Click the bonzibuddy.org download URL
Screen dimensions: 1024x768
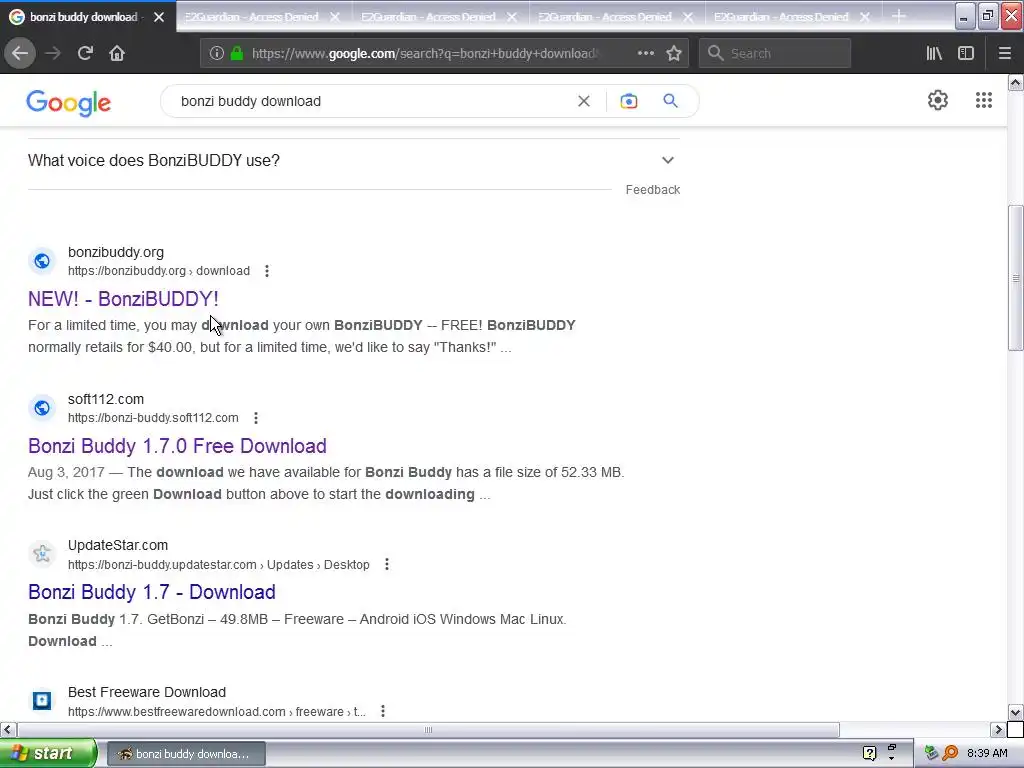(x=159, y=271)
